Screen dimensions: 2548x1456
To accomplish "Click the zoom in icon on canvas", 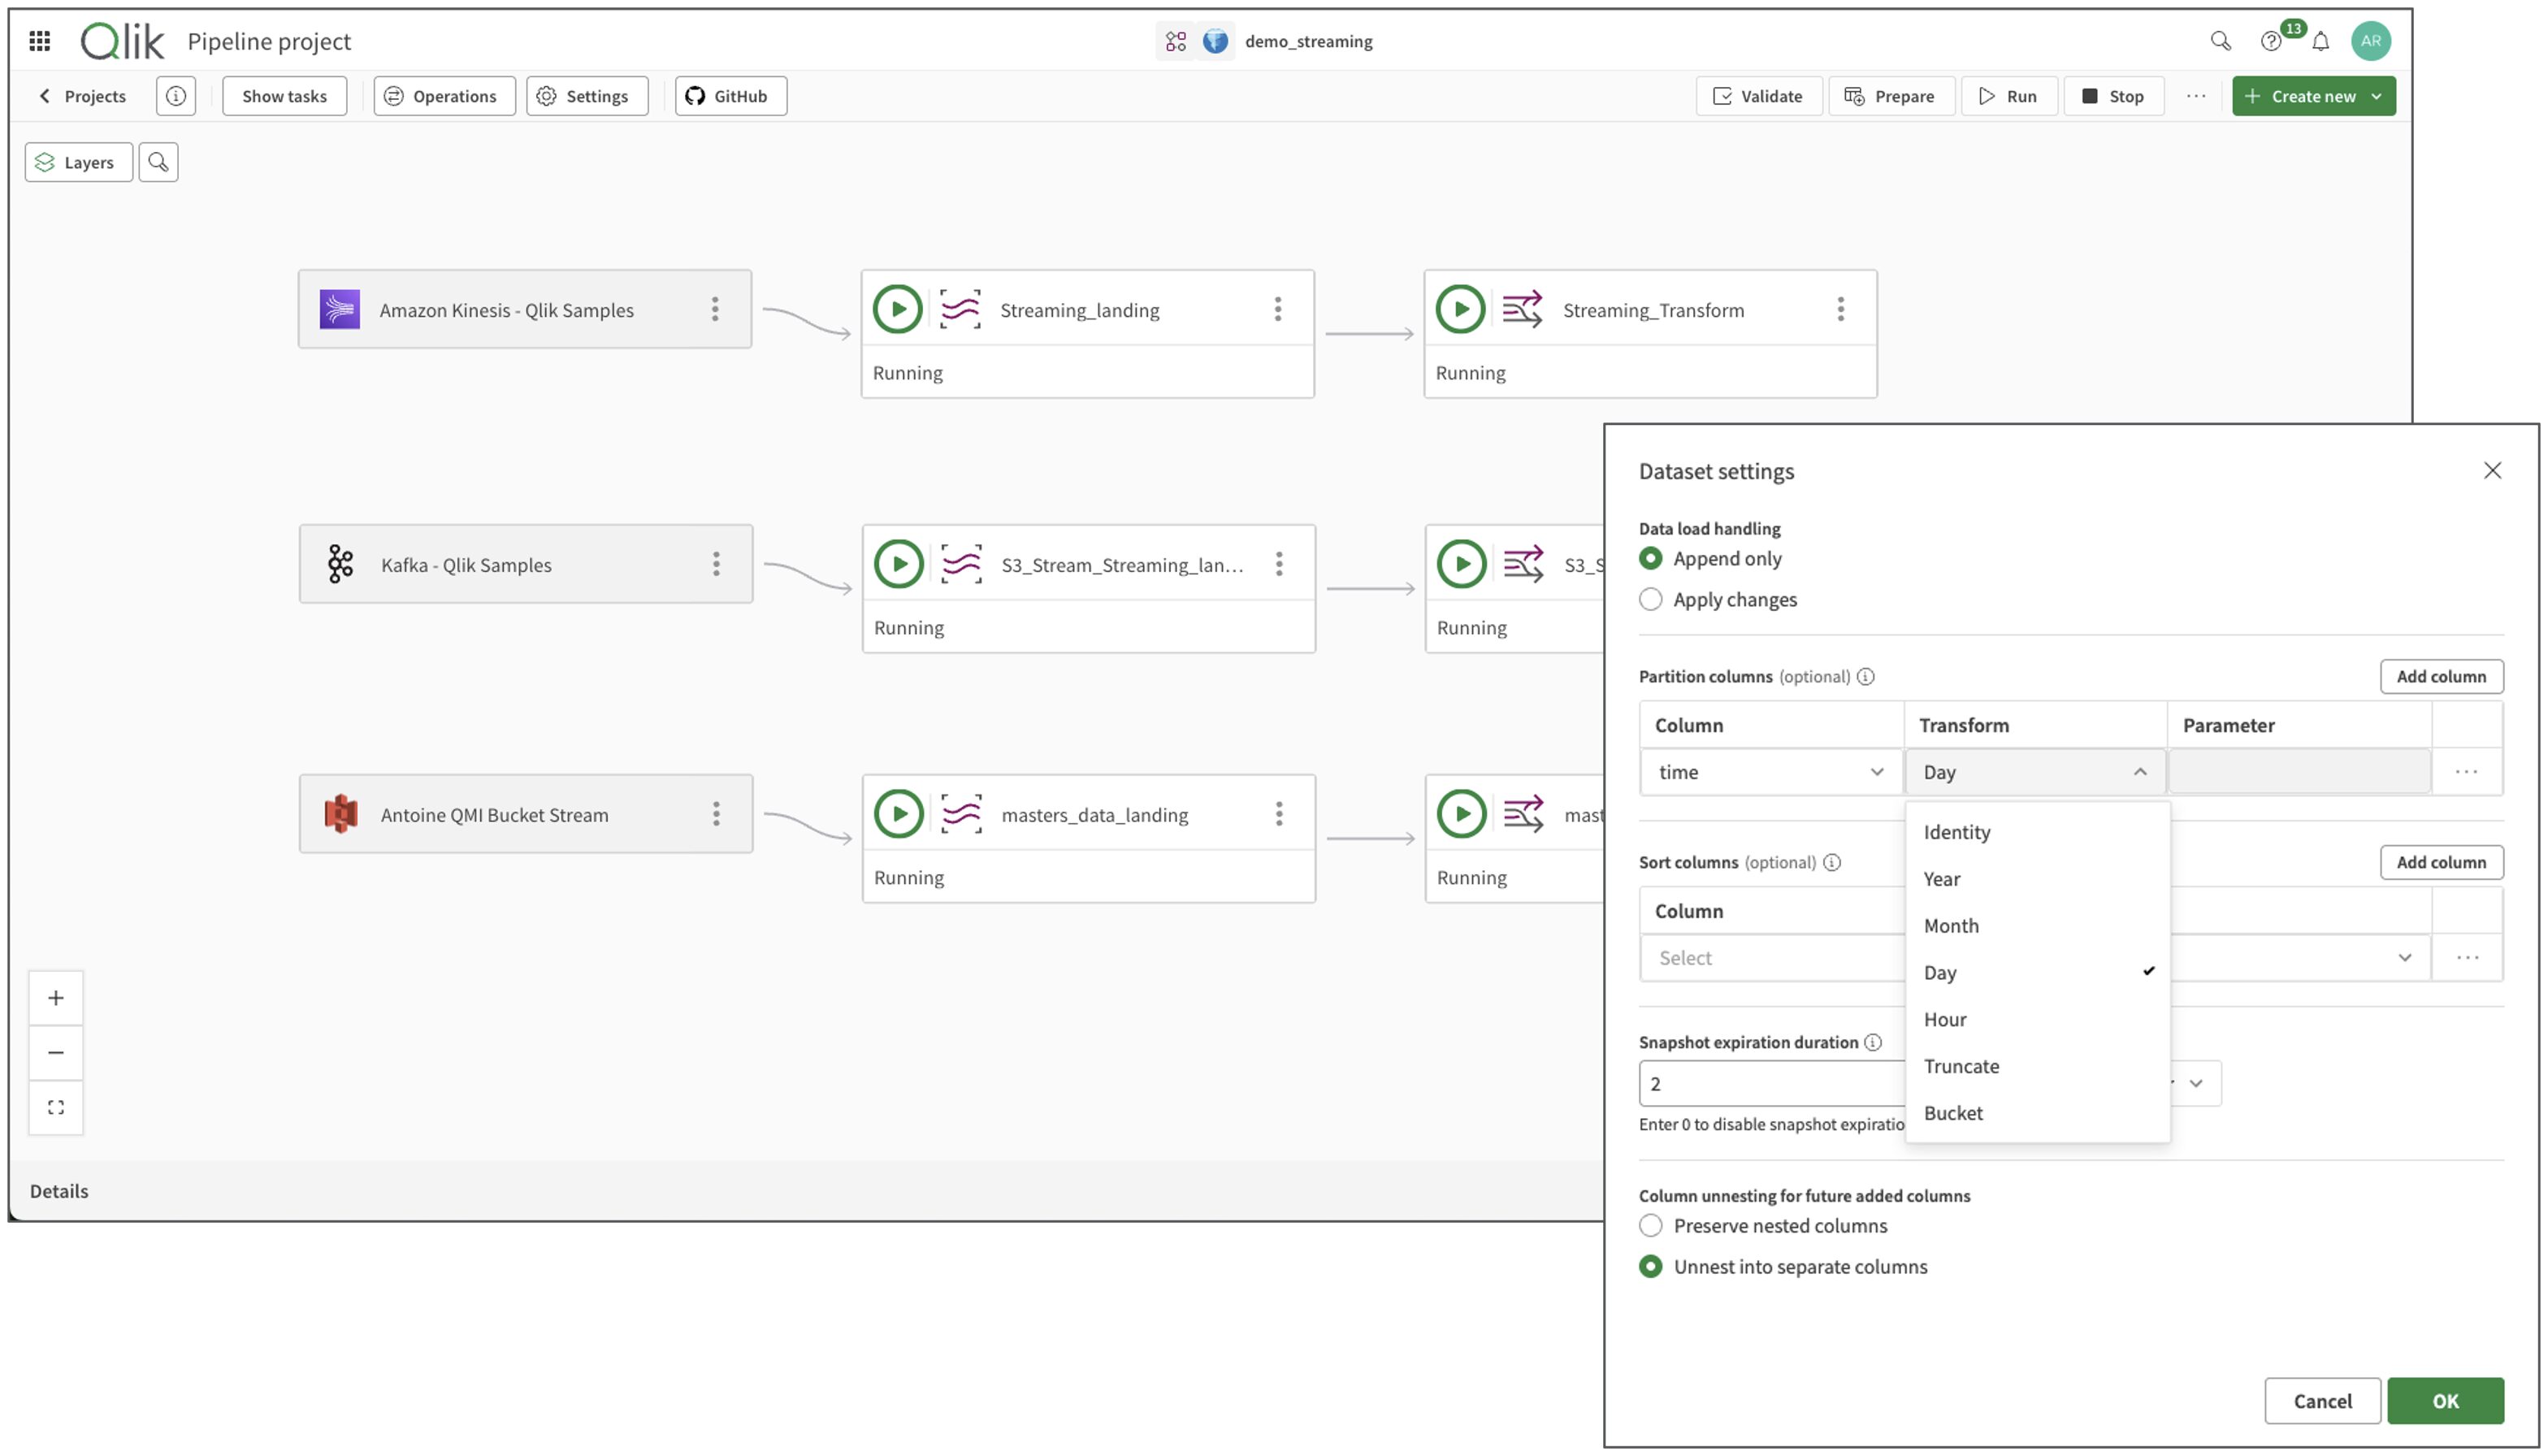I will 55,997.
